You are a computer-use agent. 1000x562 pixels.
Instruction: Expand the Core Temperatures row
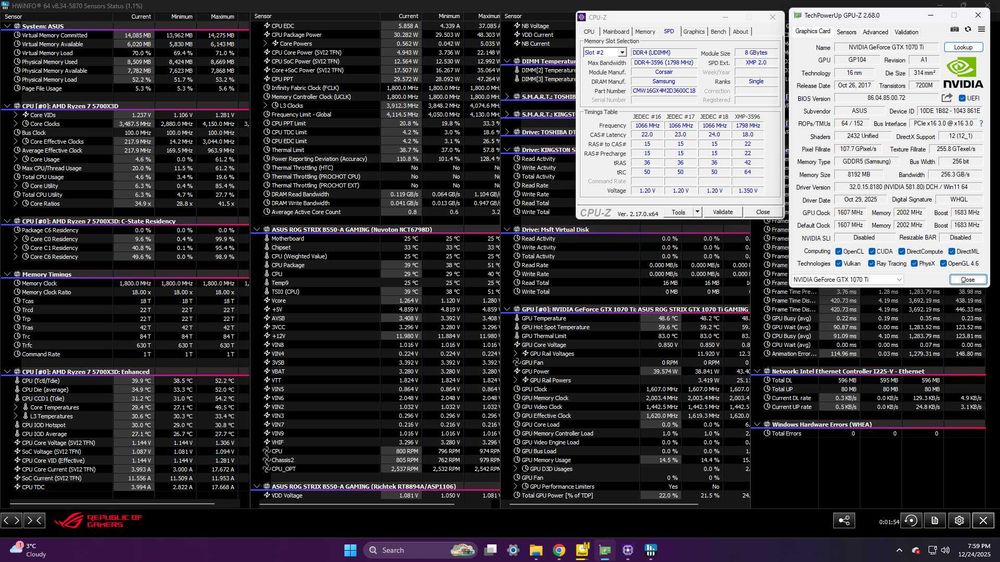click(16, 407)
